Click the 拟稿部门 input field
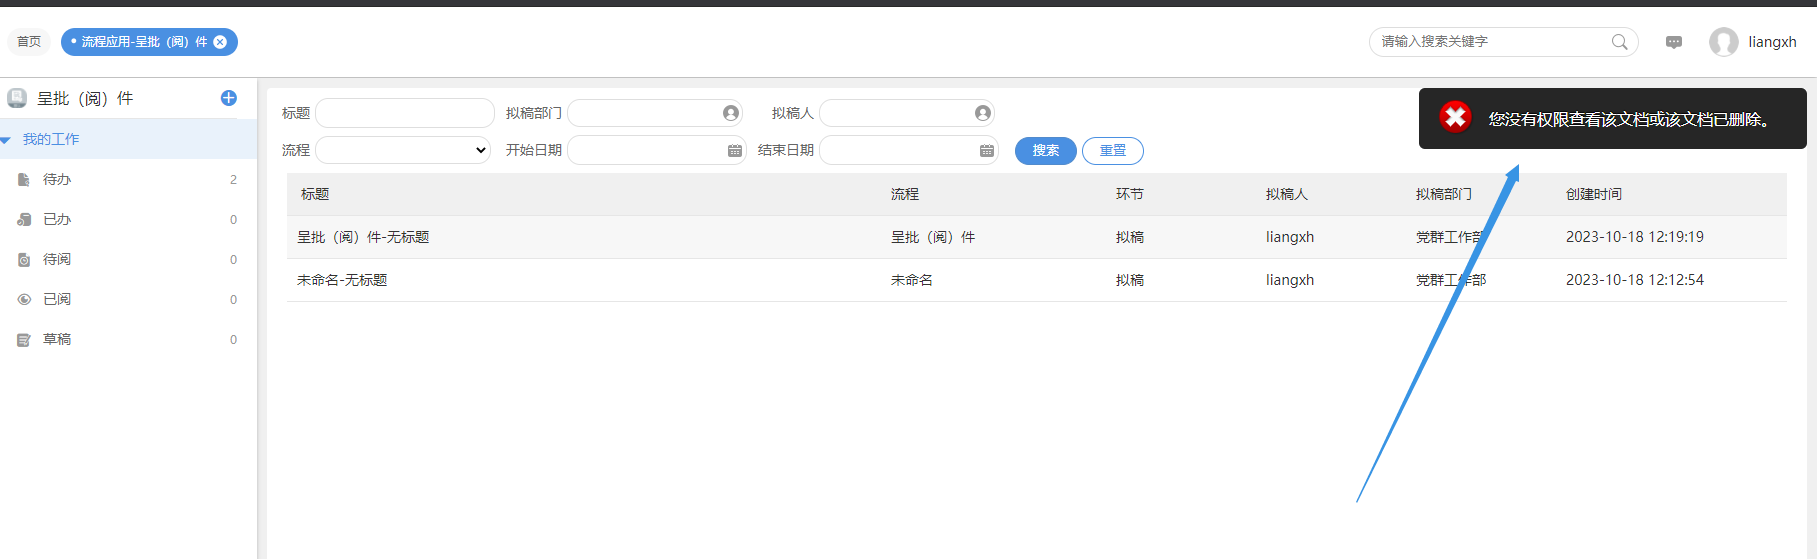The image size is (1817, 559). [655, 113]
